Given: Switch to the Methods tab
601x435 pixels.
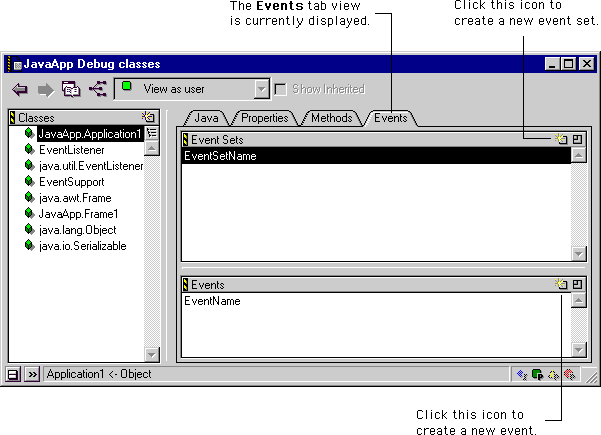Looking at the screenshot, I should pyautogui.click(x=332, y=118).
